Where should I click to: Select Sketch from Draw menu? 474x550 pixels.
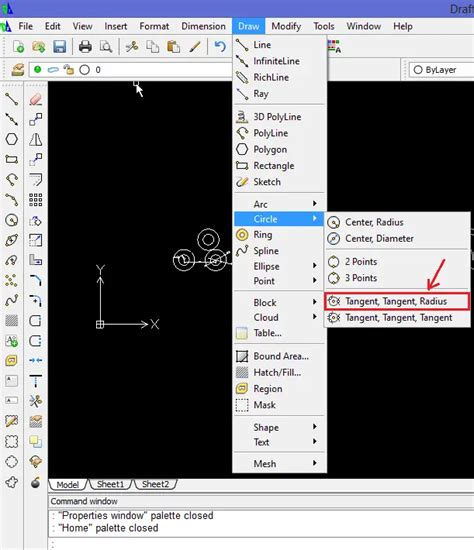point(279,182)
